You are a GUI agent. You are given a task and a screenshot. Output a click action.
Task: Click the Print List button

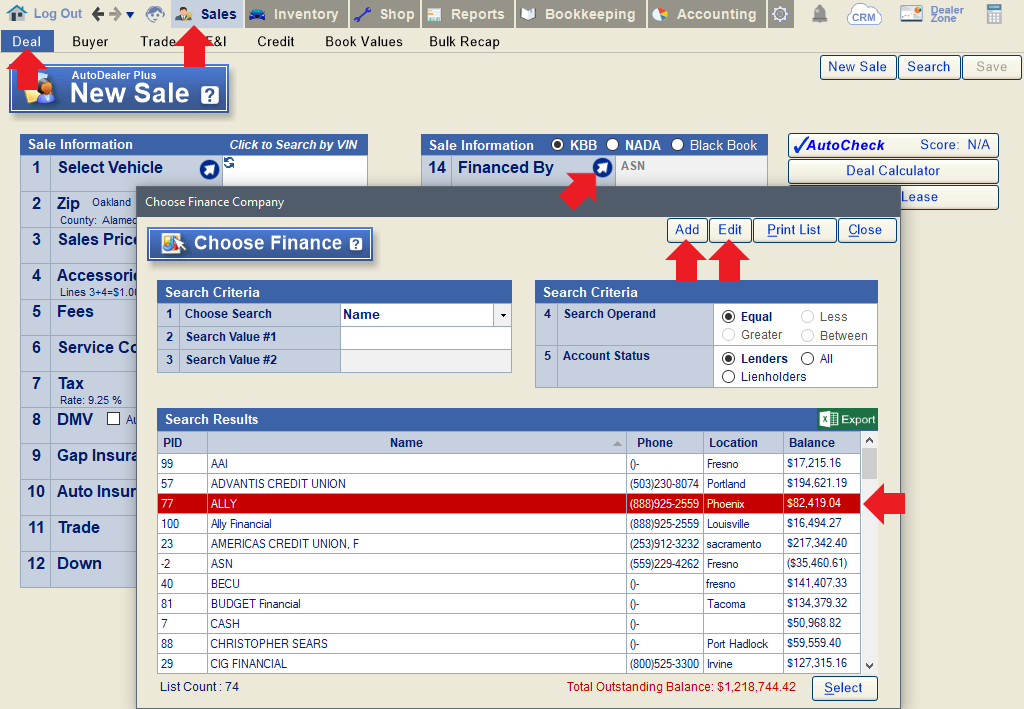[794, 230]
